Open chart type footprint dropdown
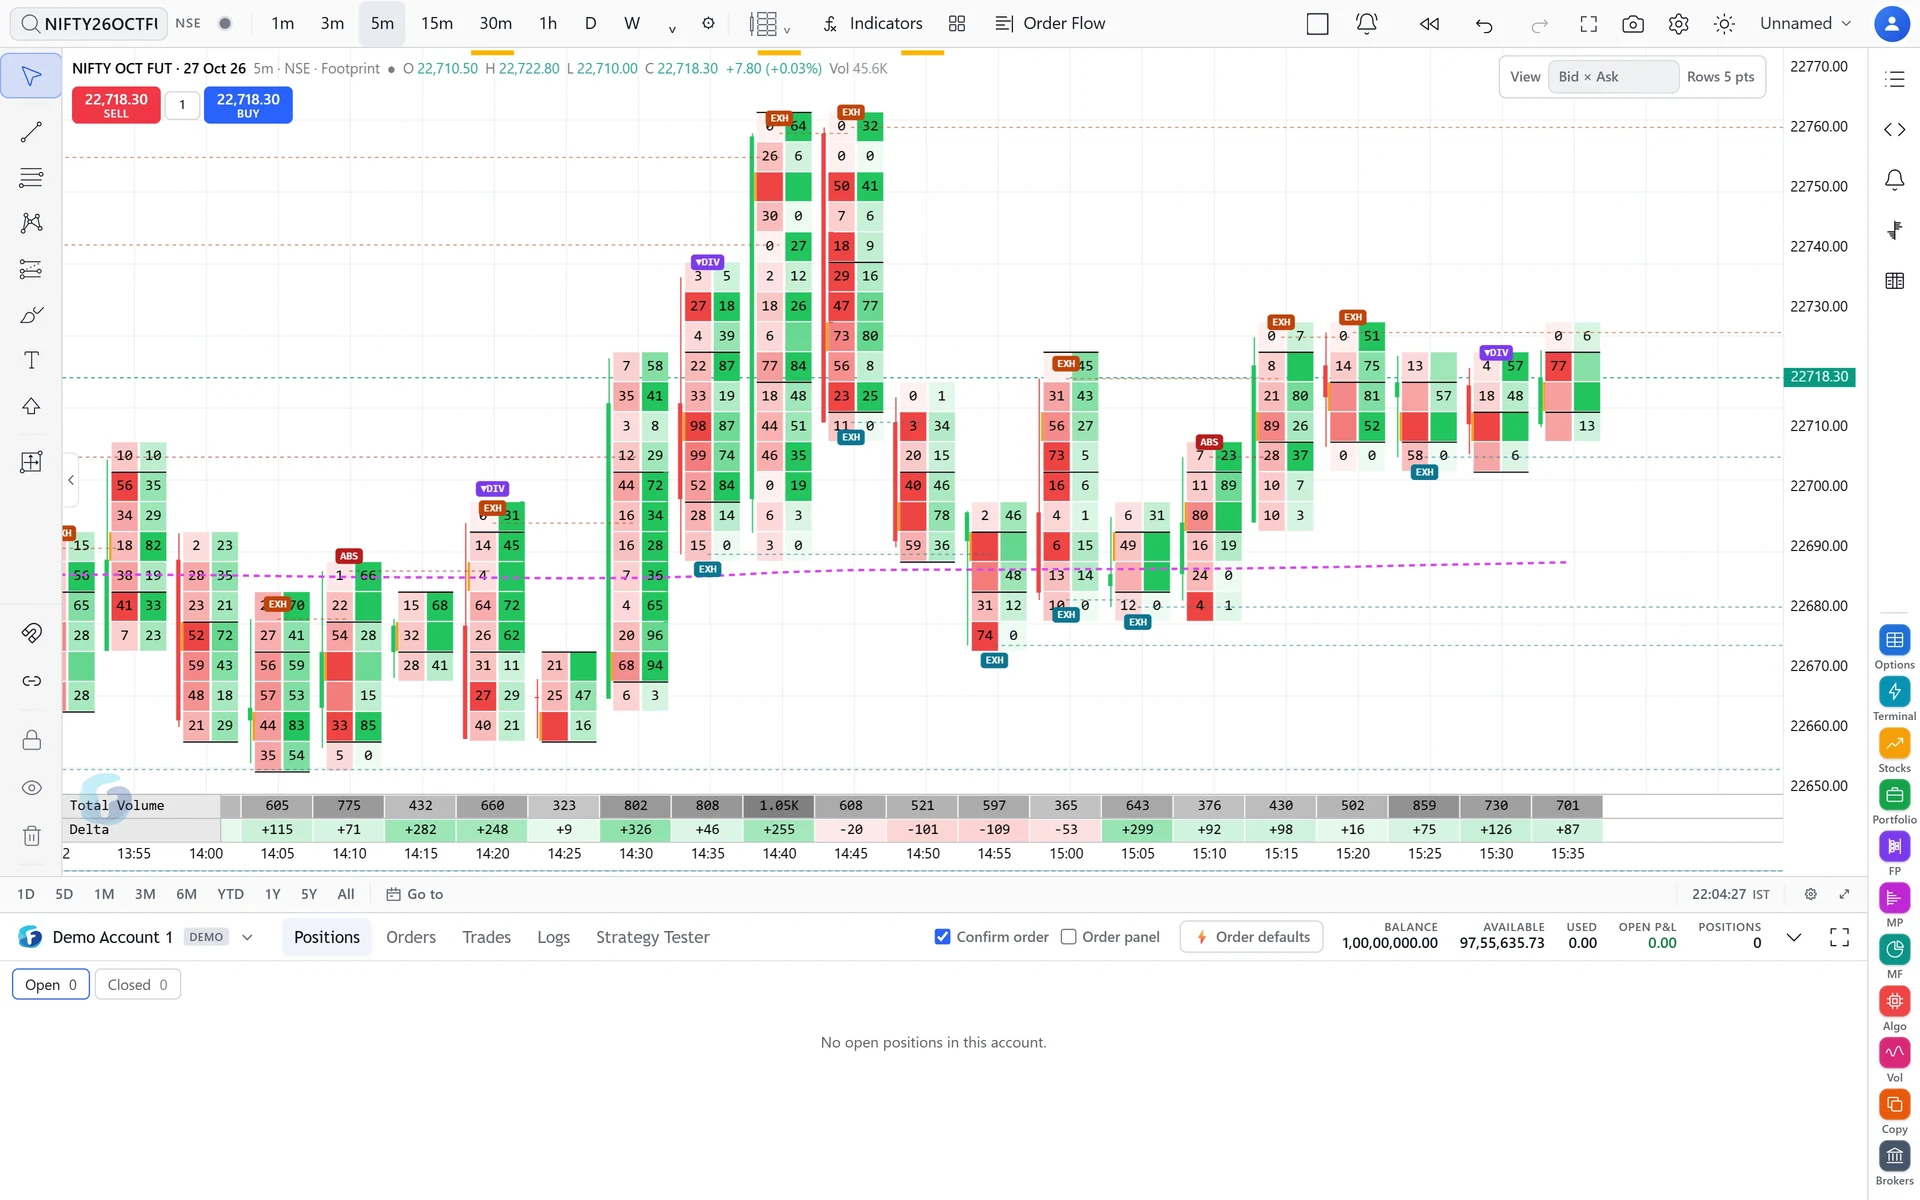 click(770, 23)
